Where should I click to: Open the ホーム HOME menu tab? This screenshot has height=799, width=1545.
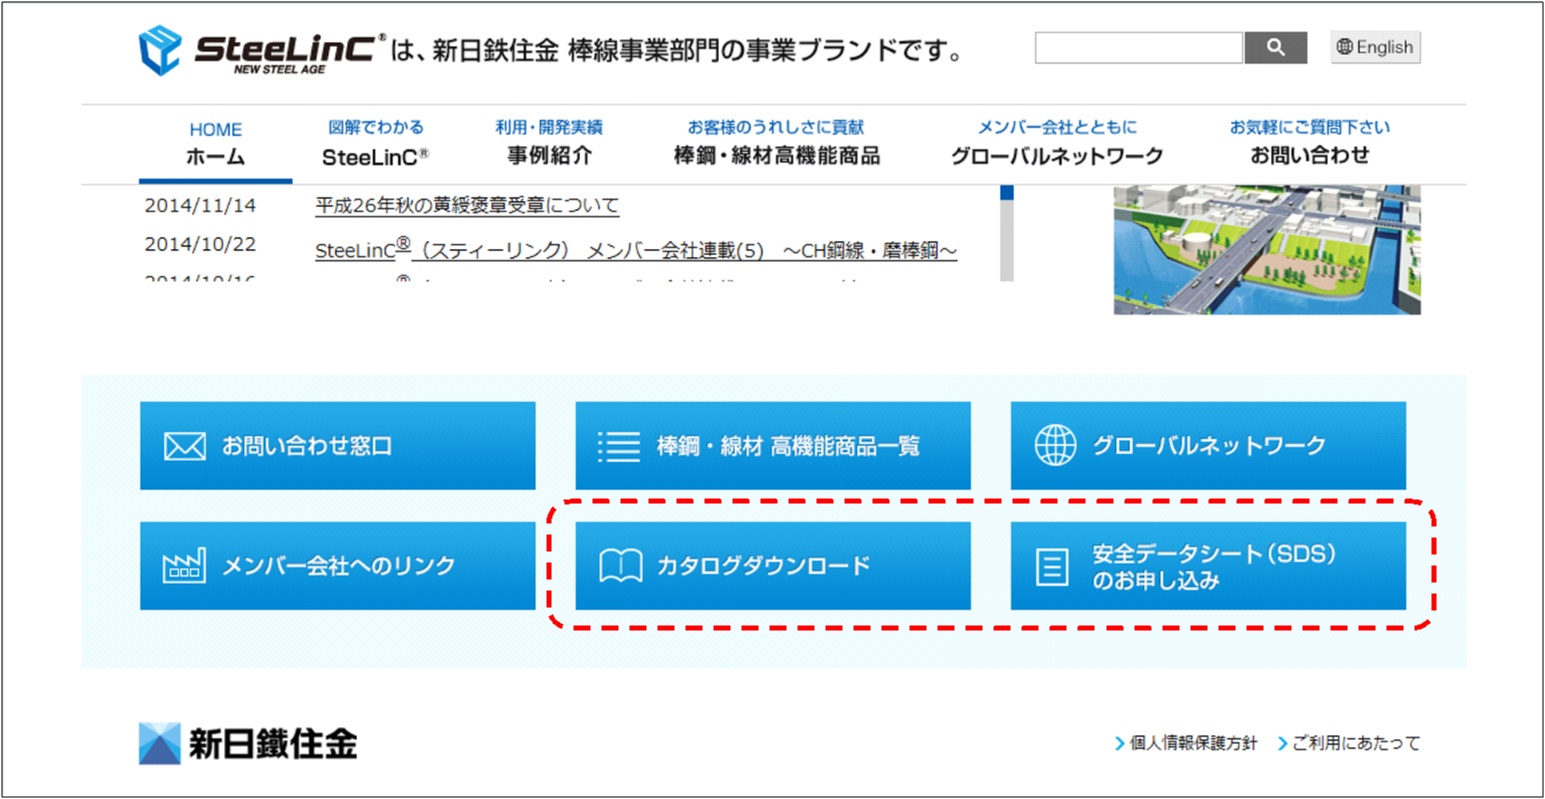tap(216, 144)
